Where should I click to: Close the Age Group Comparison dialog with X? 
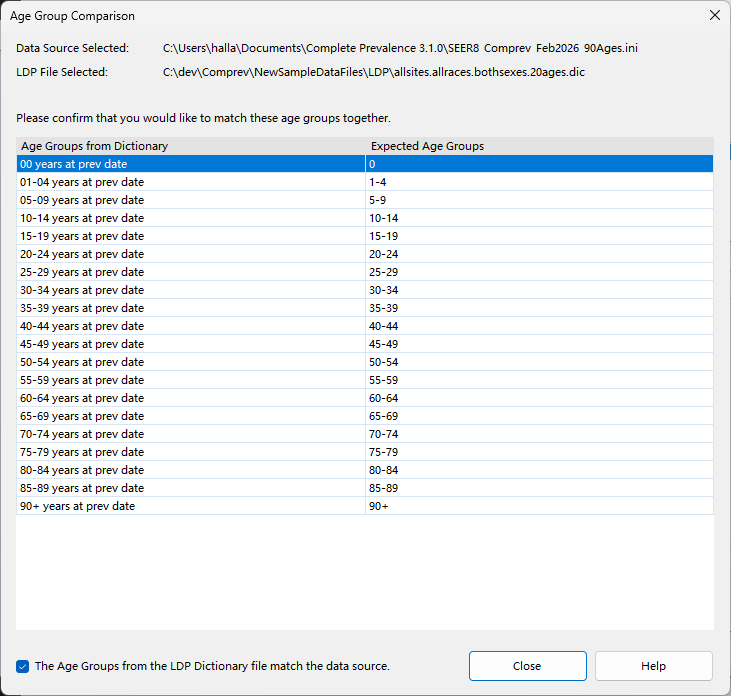(714, 15)
